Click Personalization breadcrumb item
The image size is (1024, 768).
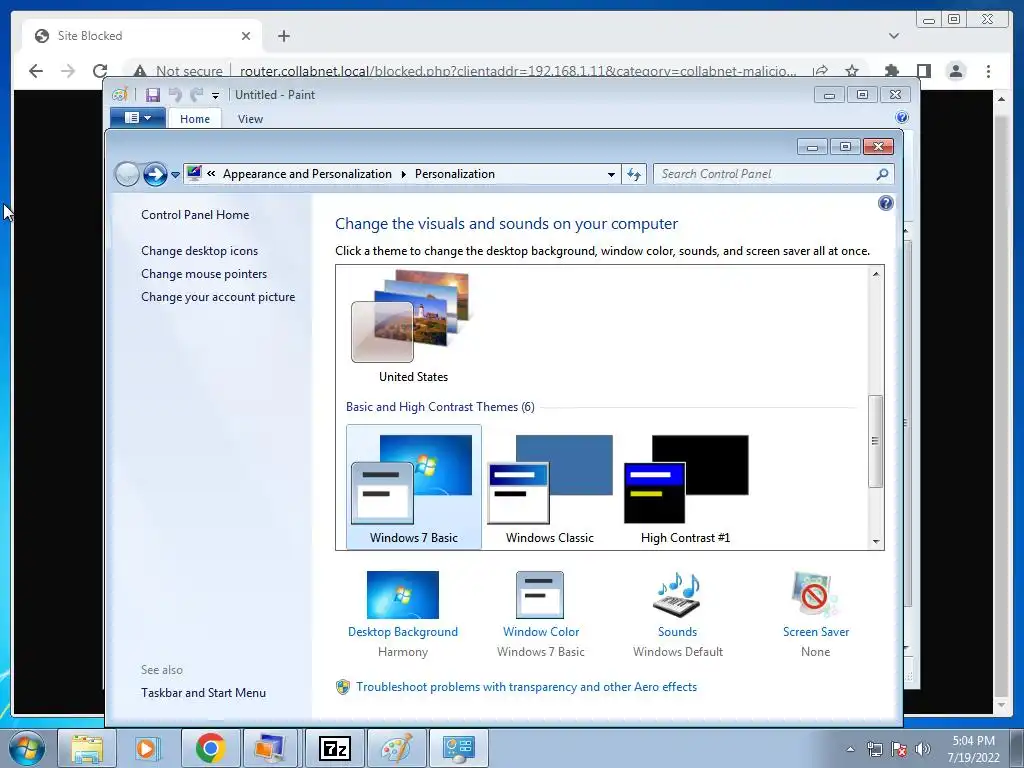455,174
